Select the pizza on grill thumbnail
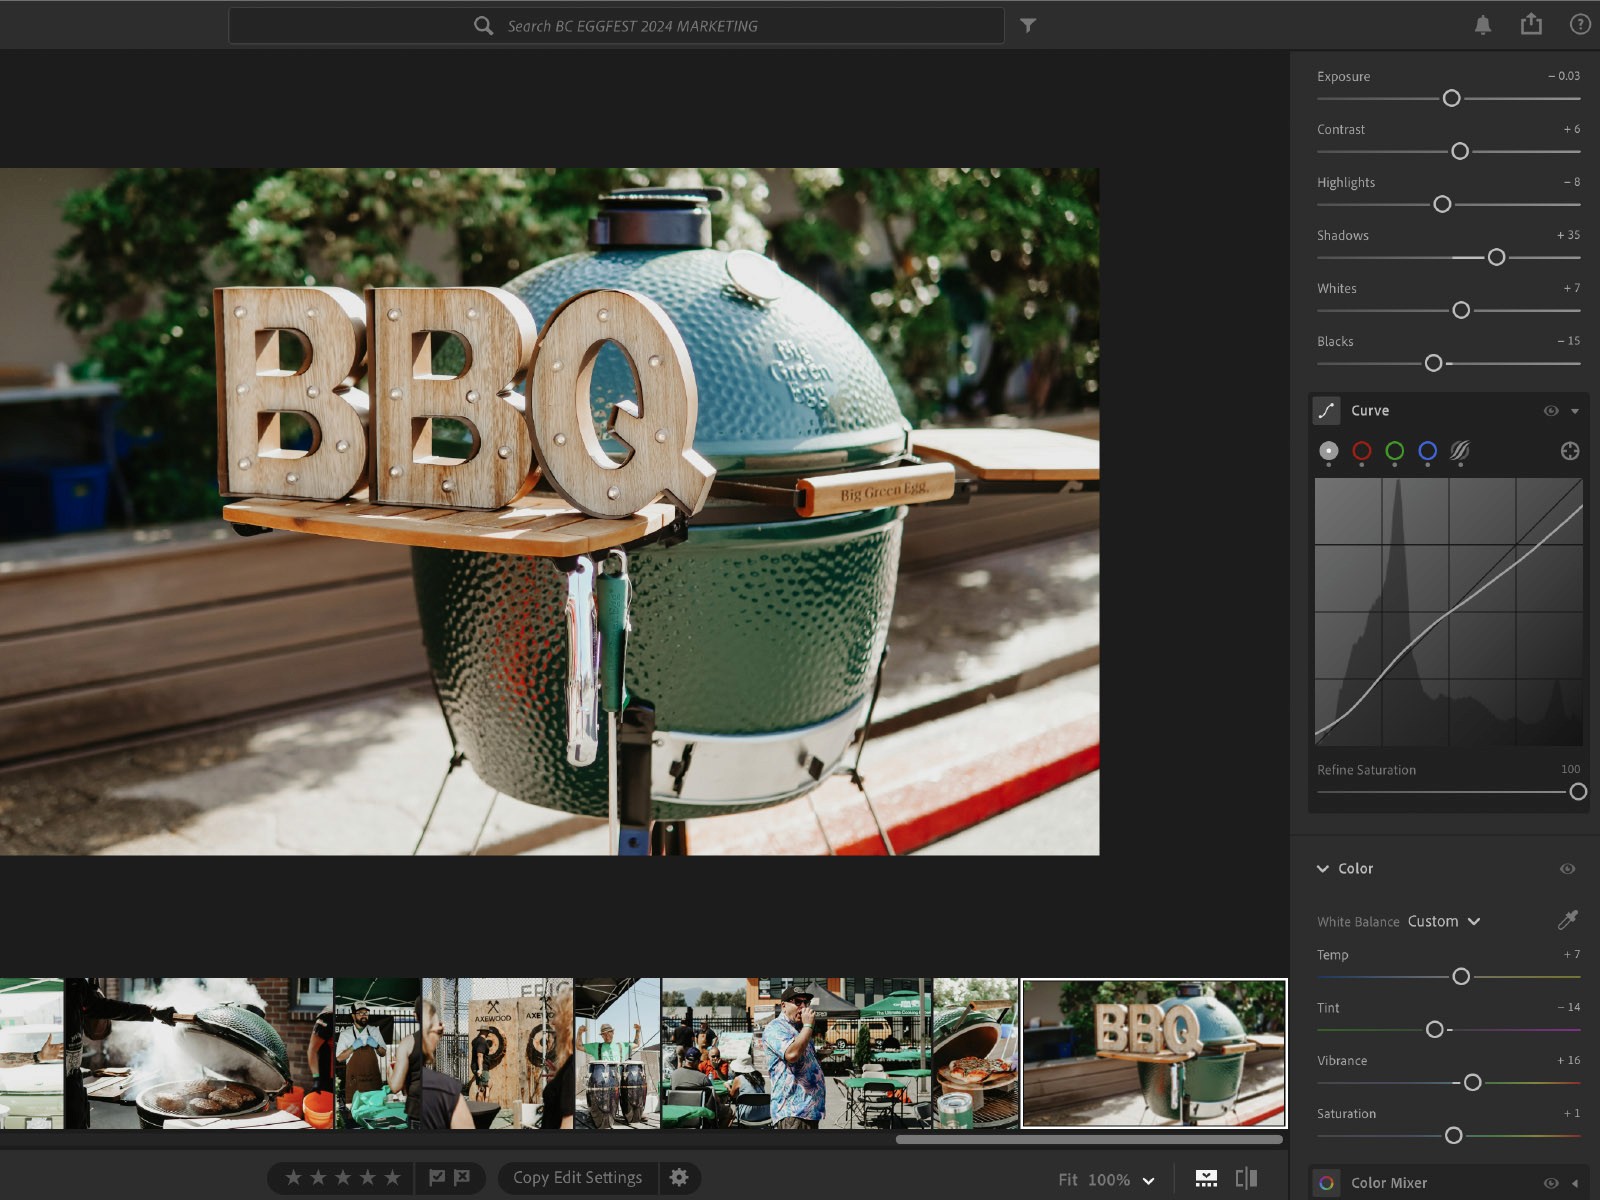The height and width of the screenshot is (1200, 1600). pyautogui.click(x=975, y=1053)
